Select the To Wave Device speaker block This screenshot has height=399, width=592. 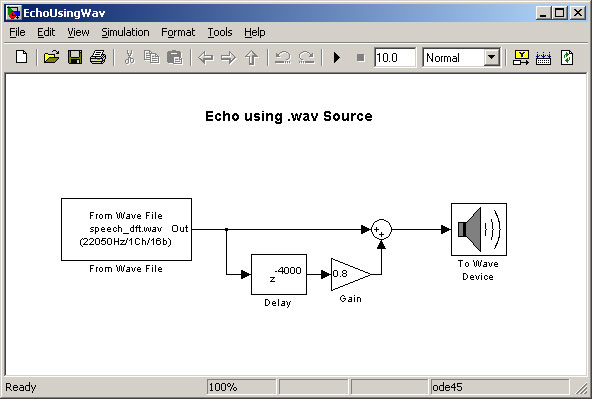pyautogui.click(x=479, y=229)
